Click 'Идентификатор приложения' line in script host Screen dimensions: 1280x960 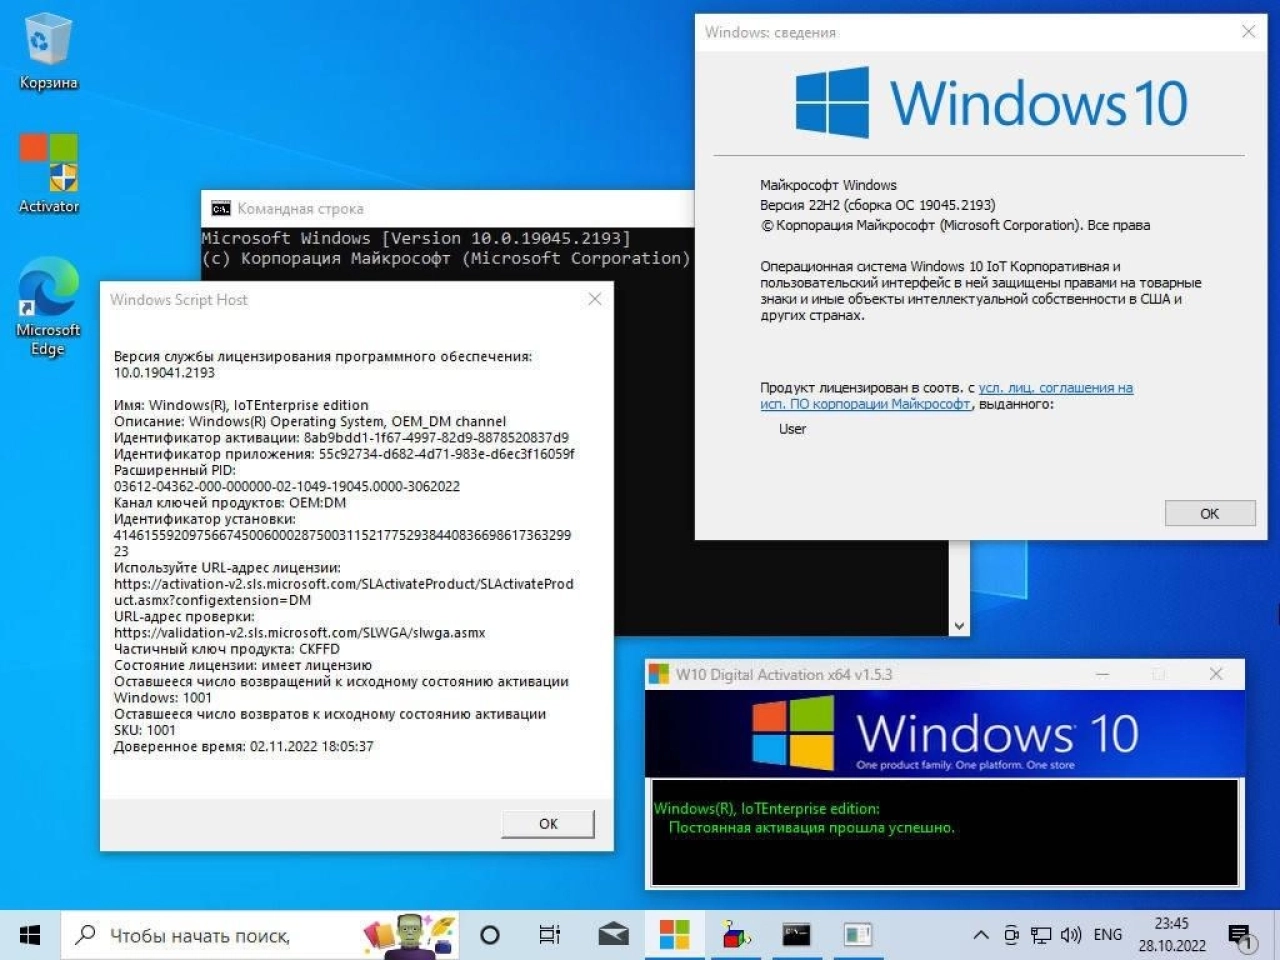point(344,454)
